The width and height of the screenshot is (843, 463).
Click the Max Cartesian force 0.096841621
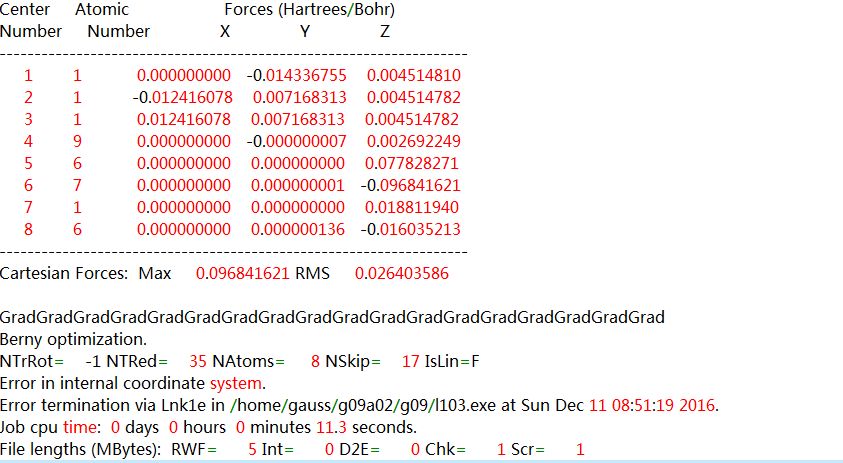coord(243,274)
